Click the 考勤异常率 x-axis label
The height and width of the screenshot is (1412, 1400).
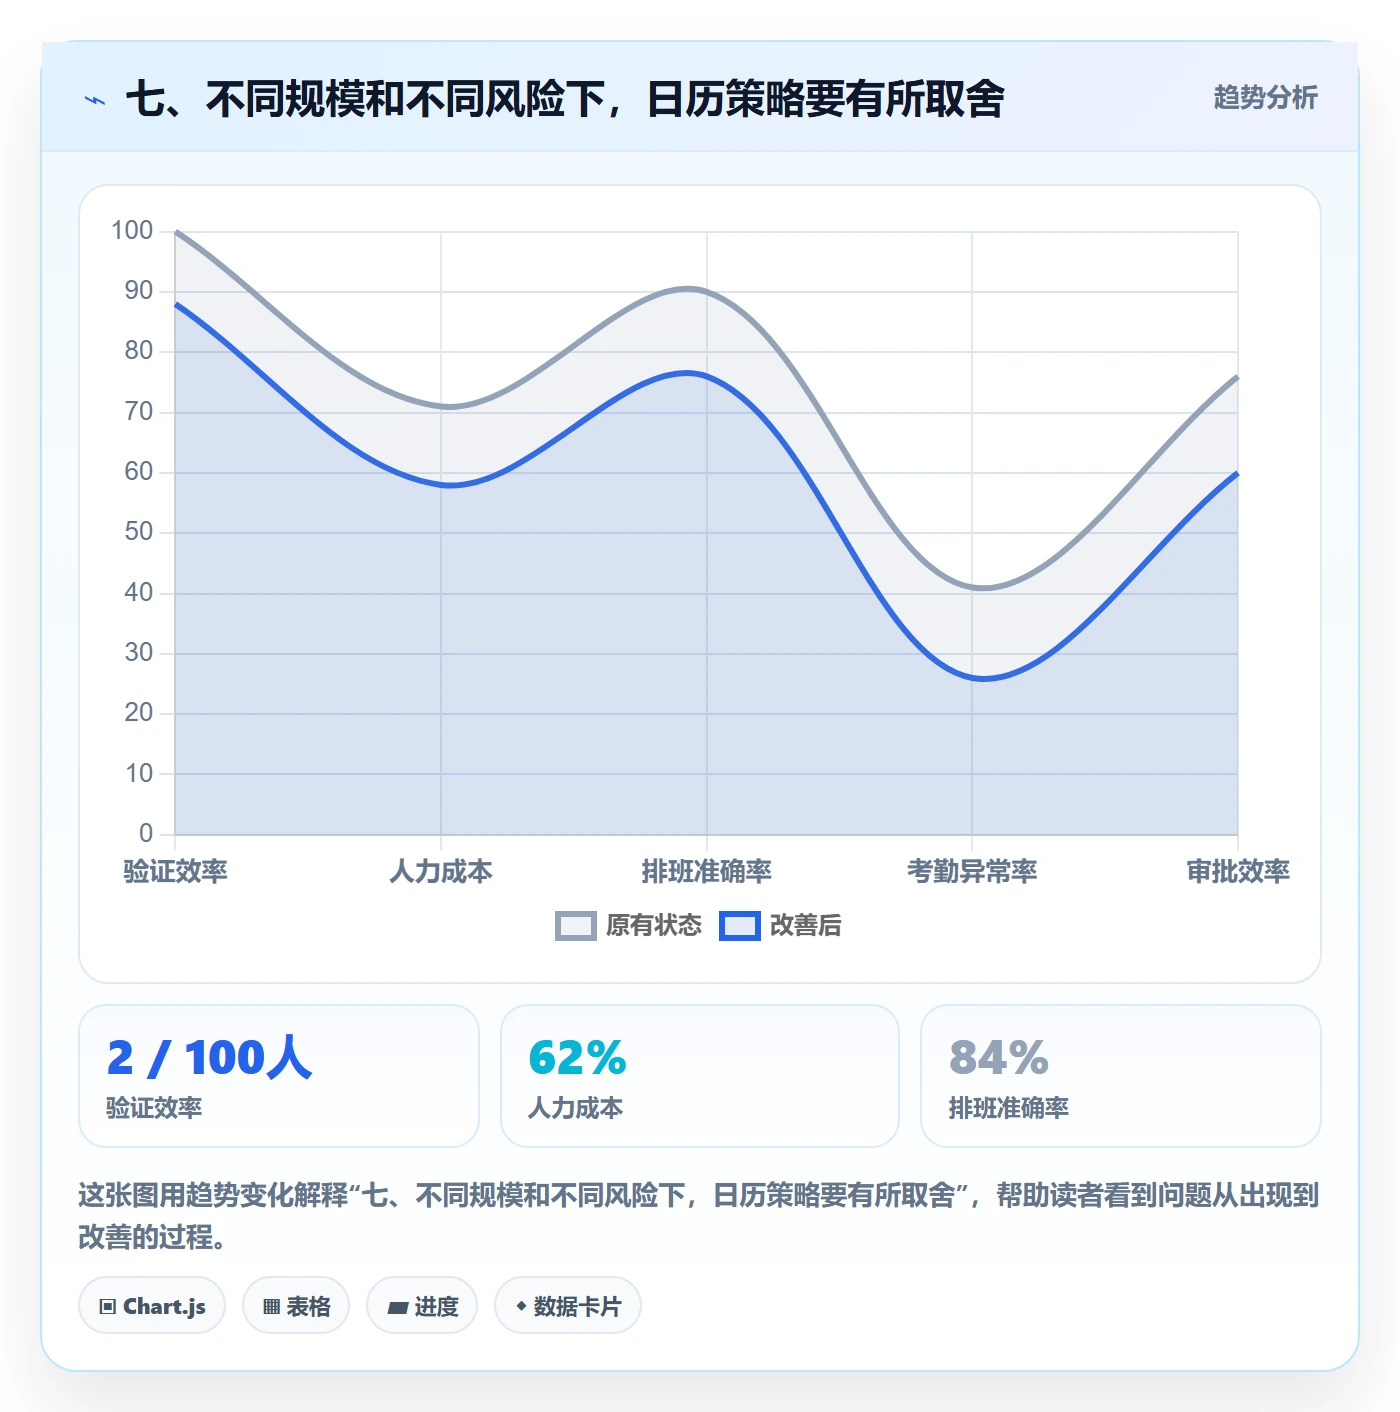pyautogui.click(x=972, y=872)
